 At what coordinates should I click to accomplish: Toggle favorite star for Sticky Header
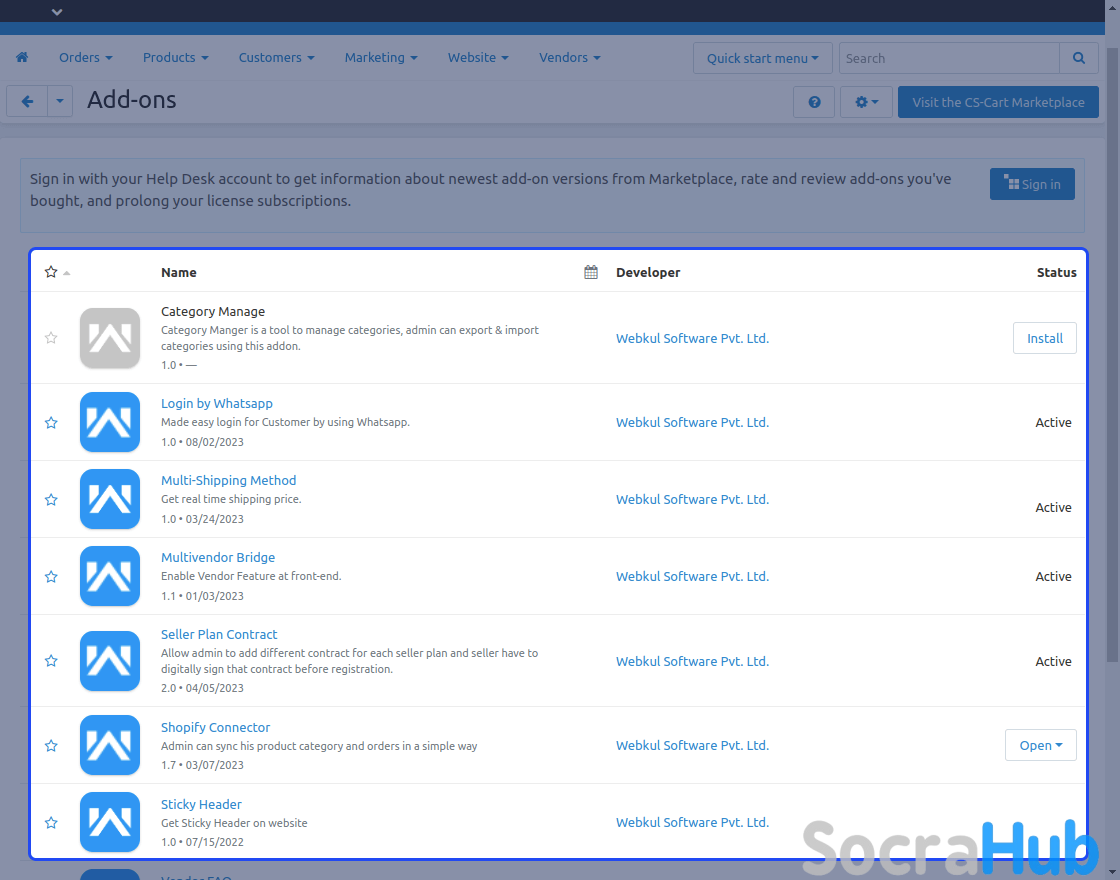click(51, 823)
